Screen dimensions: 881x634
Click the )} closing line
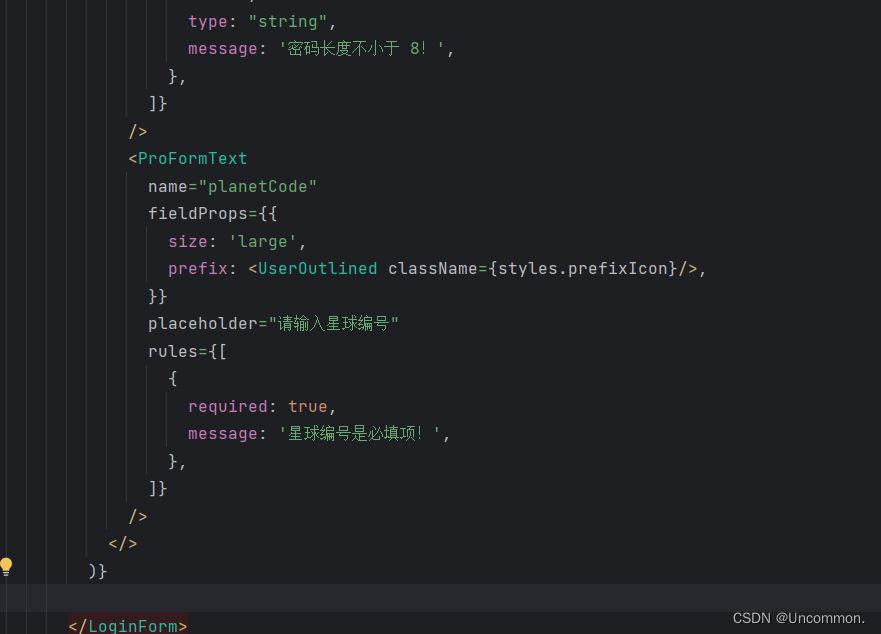coord(97,571)
